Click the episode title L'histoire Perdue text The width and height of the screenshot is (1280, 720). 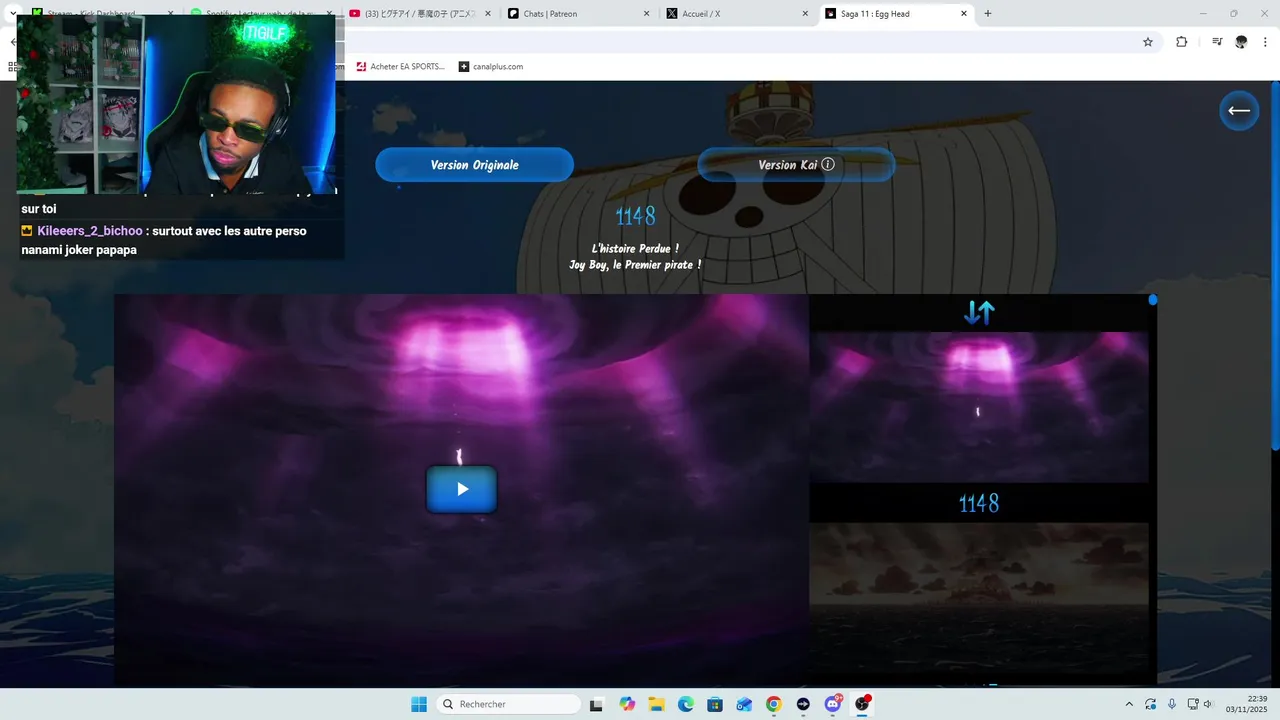point(635,248)
